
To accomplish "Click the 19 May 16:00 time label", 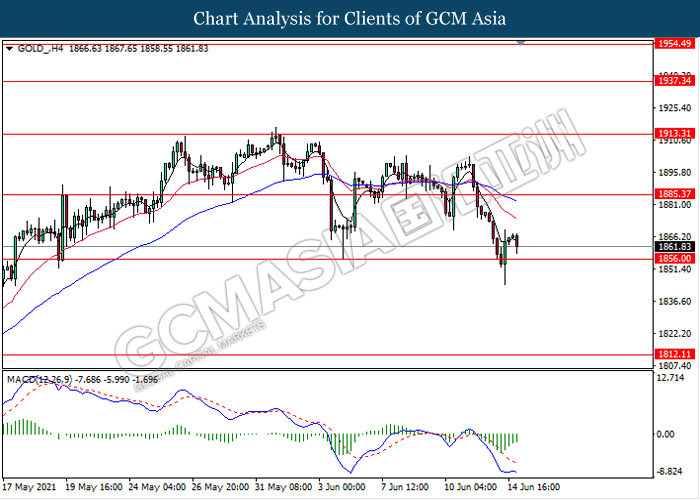I will (94, 487).
